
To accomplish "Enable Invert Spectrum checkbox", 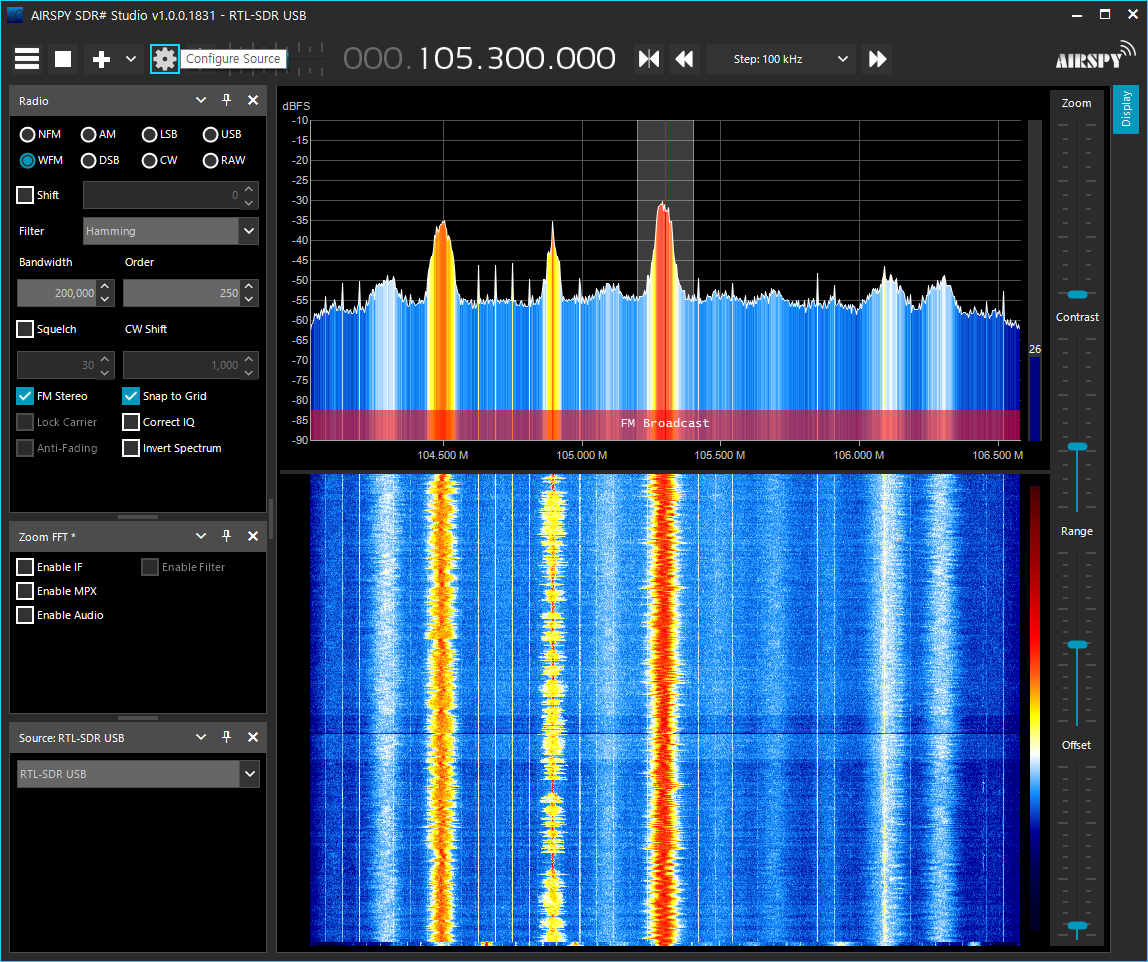I will [x=131, y=448].
